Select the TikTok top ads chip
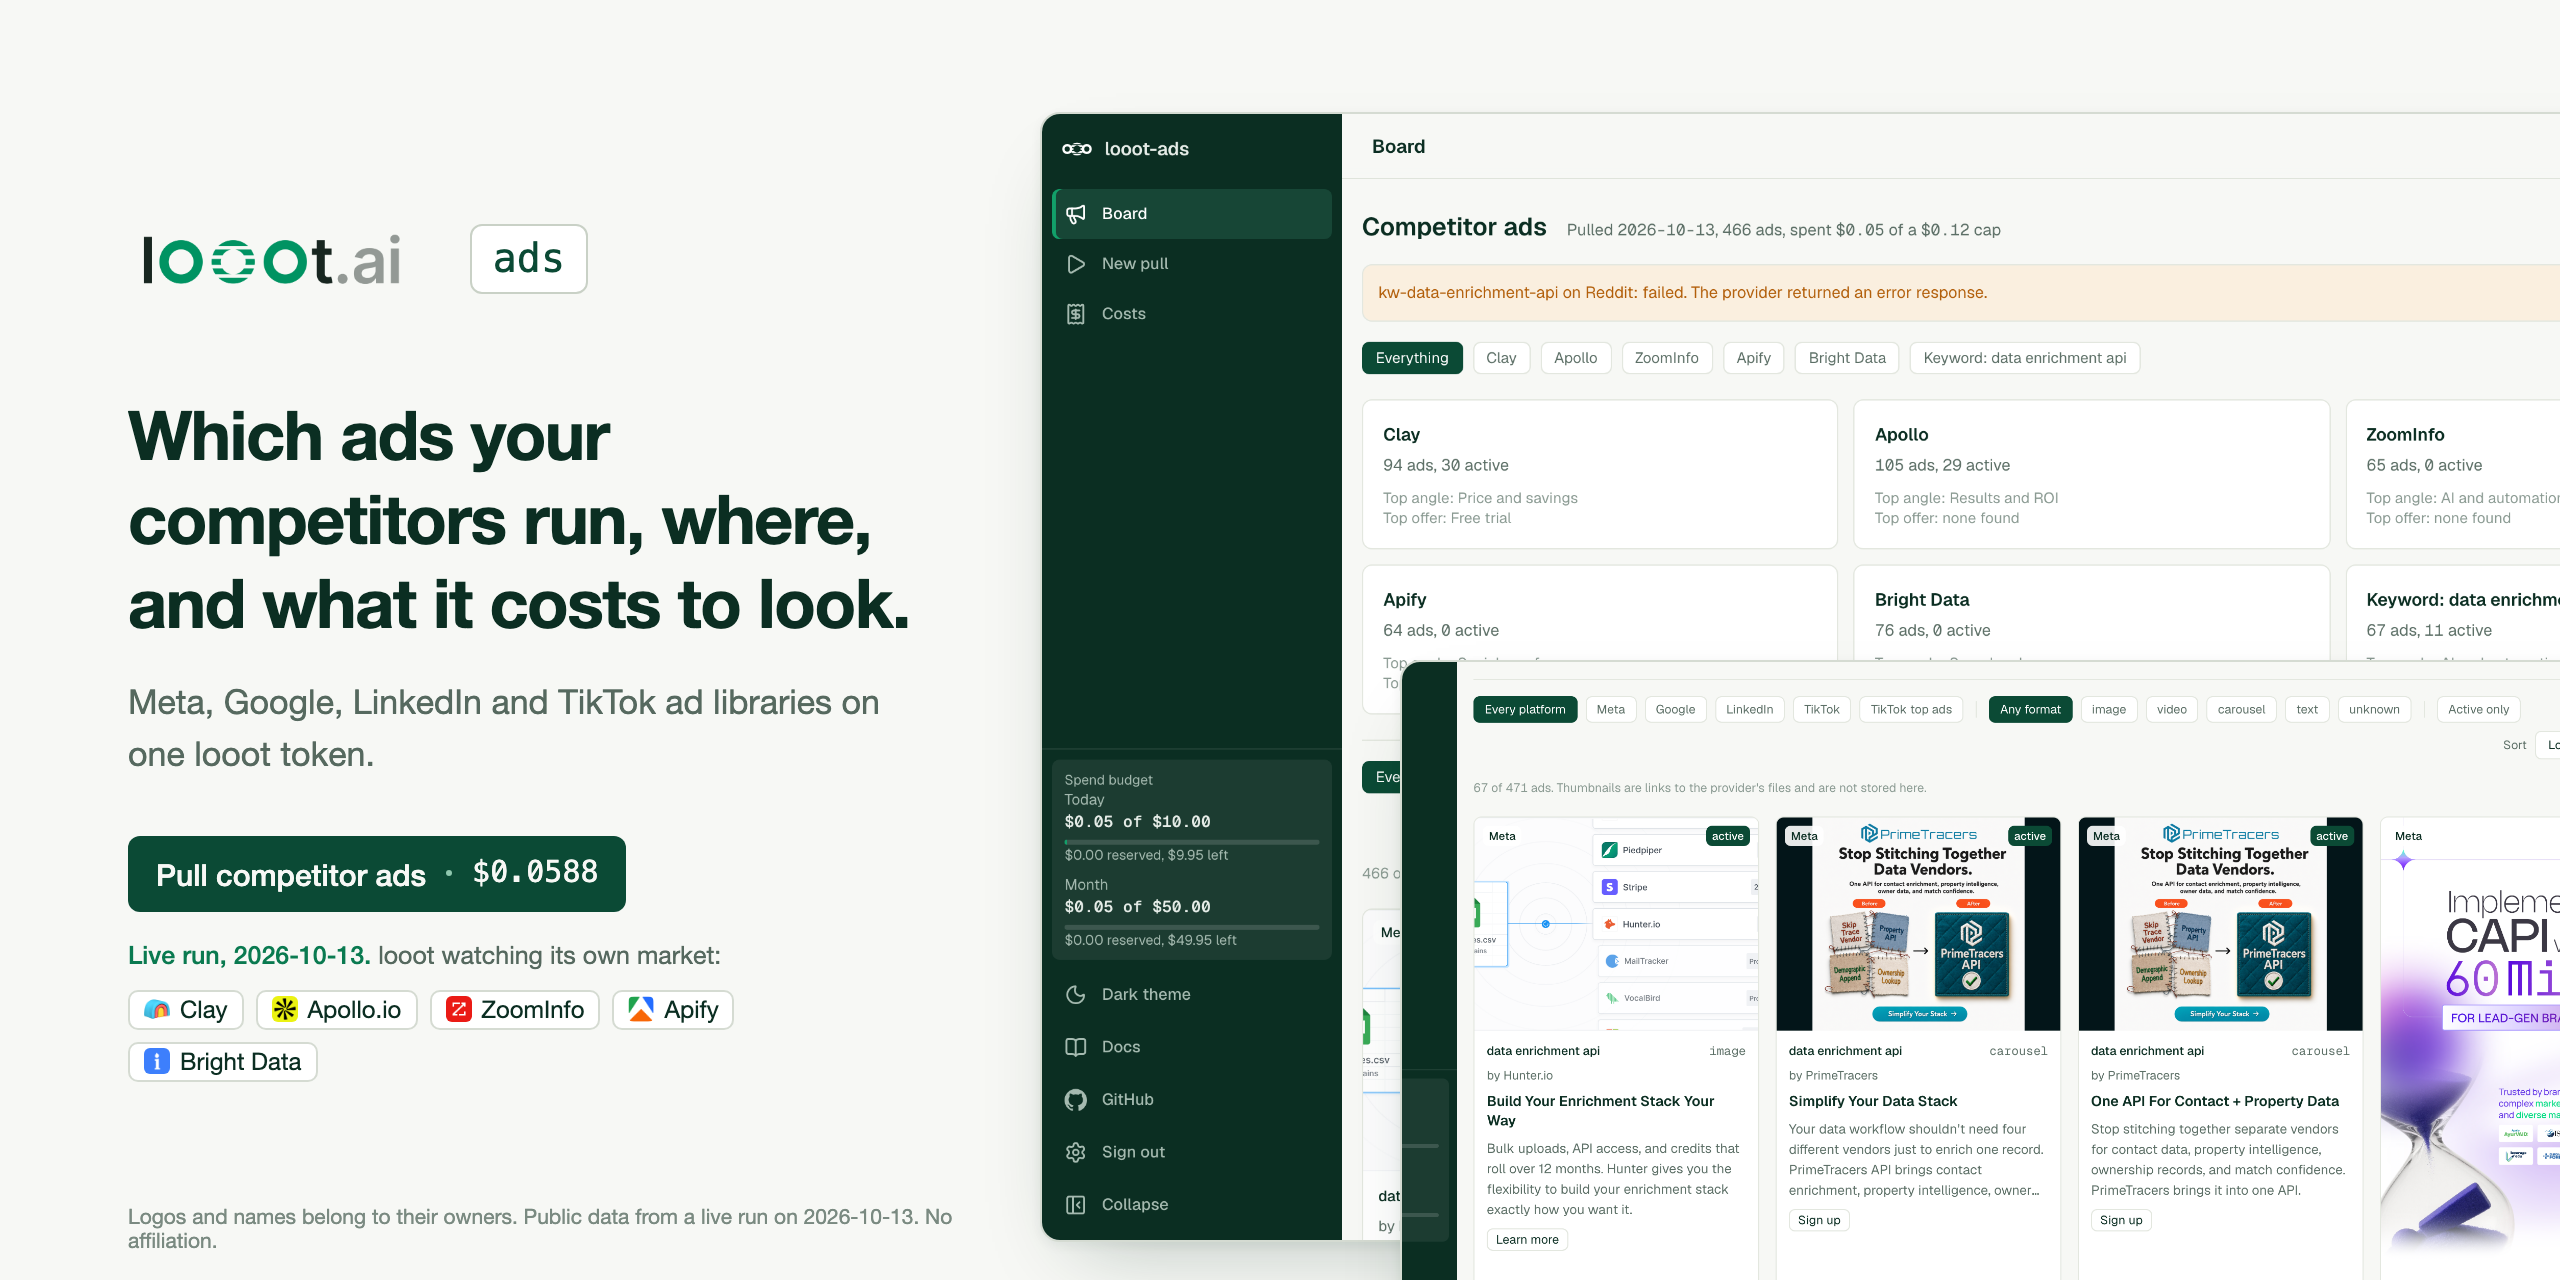The width and height of the screenshot is (2560, 1280). click(x=1911, y=710)
